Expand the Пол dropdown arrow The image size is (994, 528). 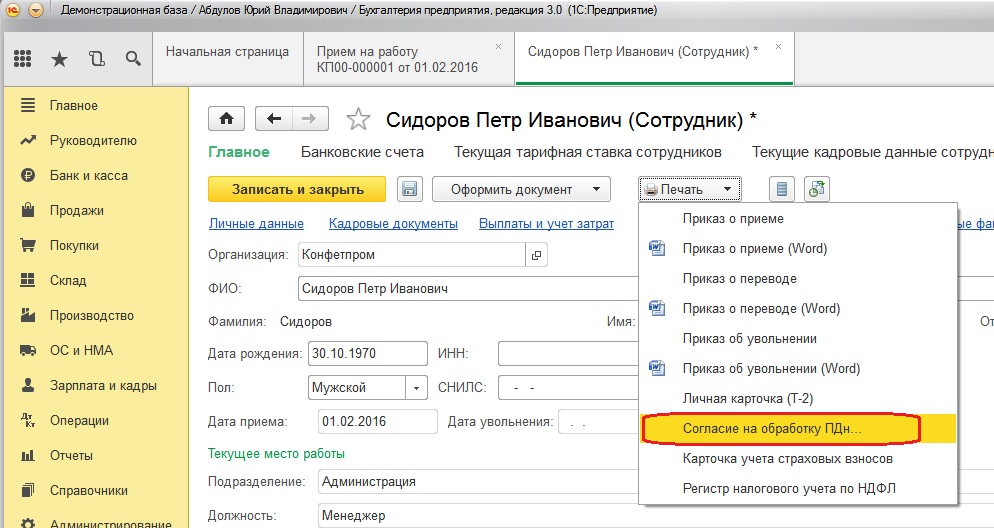pyautogui.click(x=416, y=387)
